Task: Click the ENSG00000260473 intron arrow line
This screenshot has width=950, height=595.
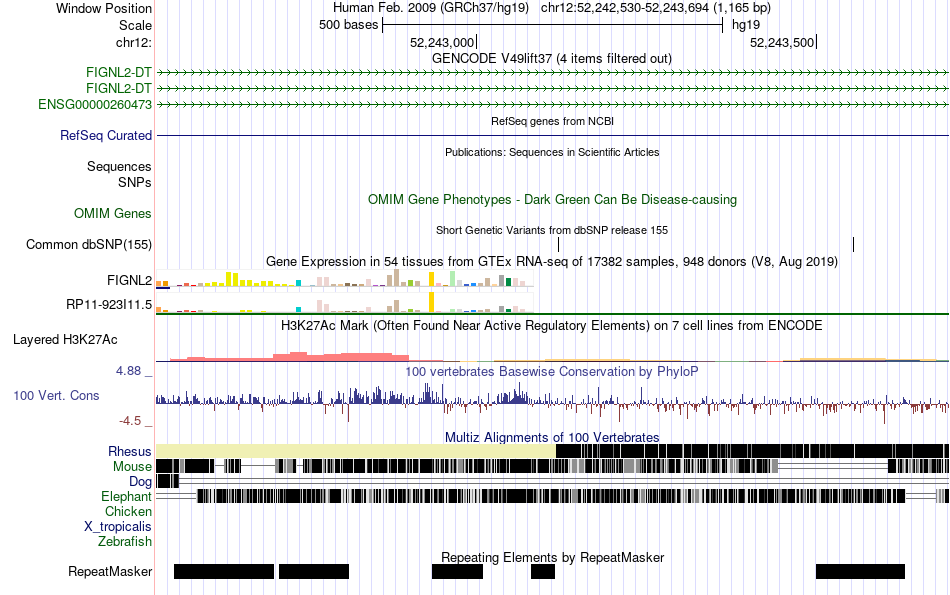Action: pos(553,104)
